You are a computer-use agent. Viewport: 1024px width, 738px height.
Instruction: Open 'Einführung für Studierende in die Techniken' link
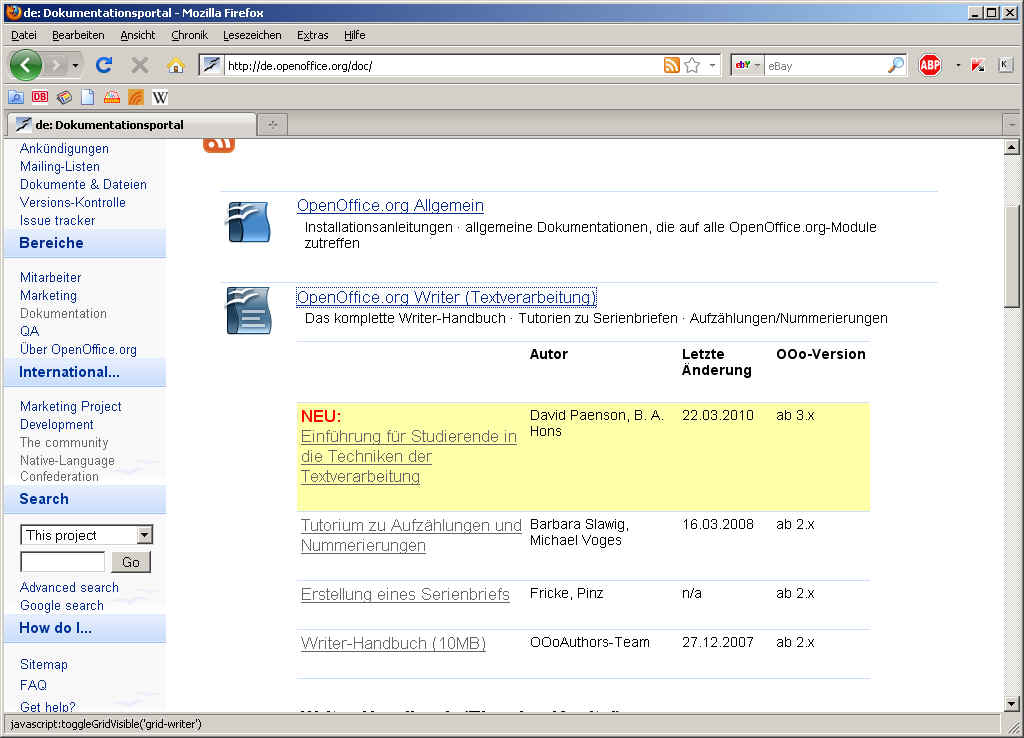(409, 456)
